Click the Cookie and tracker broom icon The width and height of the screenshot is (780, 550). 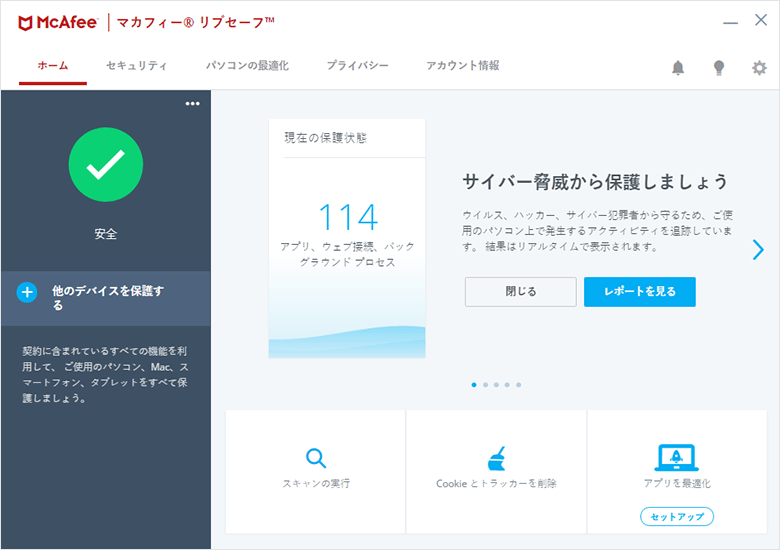tap(496, 458)
